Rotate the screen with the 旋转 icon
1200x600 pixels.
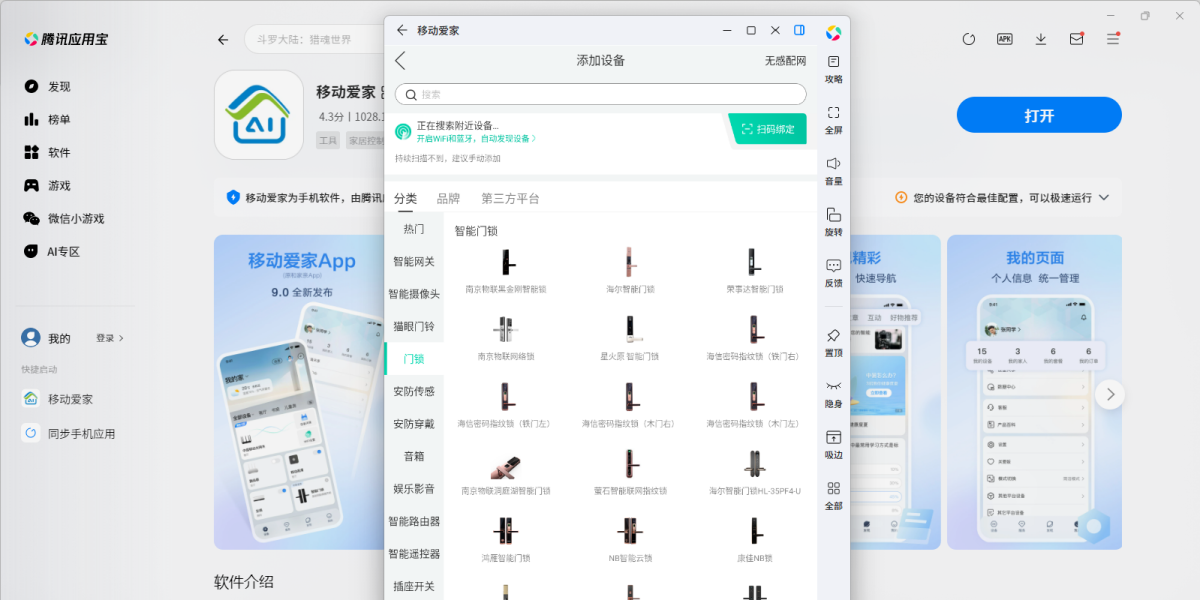(x=833, y=215)
